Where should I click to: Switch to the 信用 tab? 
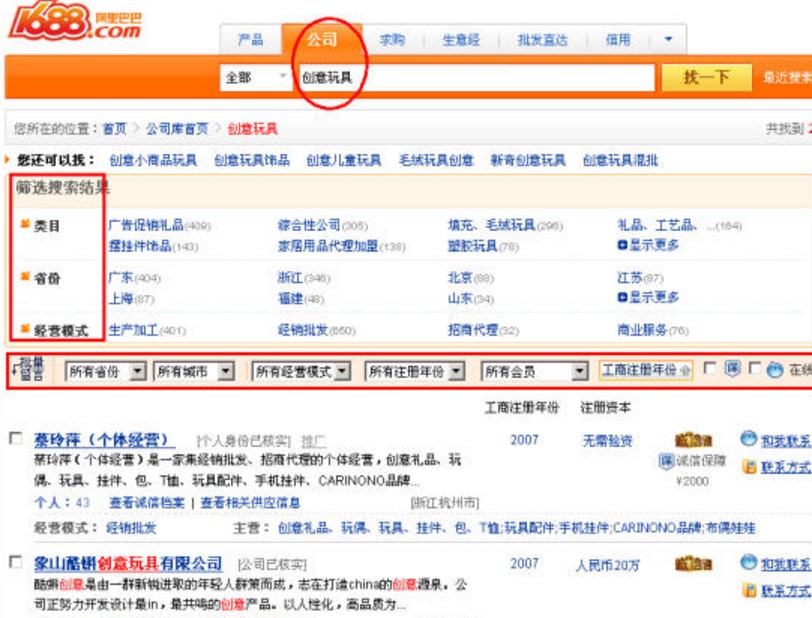pyautogui.click(x=618, y=40)
